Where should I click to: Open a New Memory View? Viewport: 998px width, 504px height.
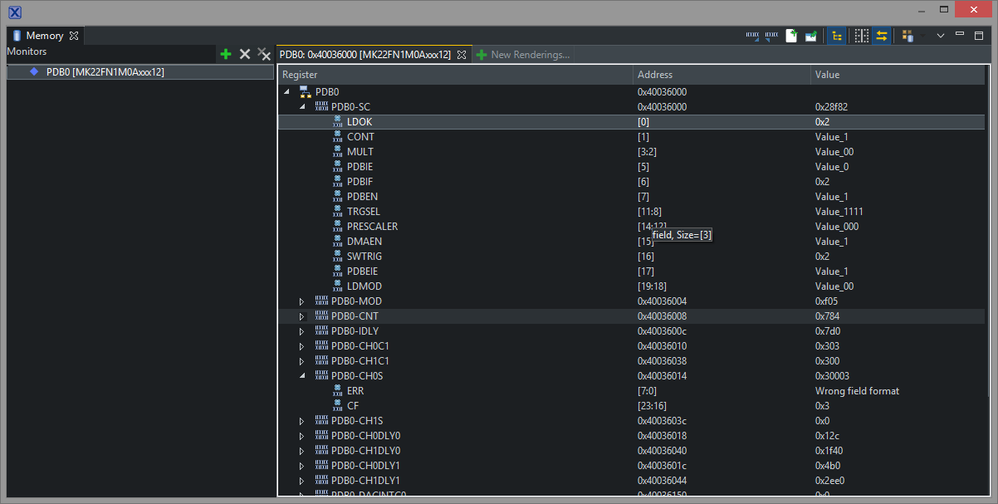pos(791,36)
